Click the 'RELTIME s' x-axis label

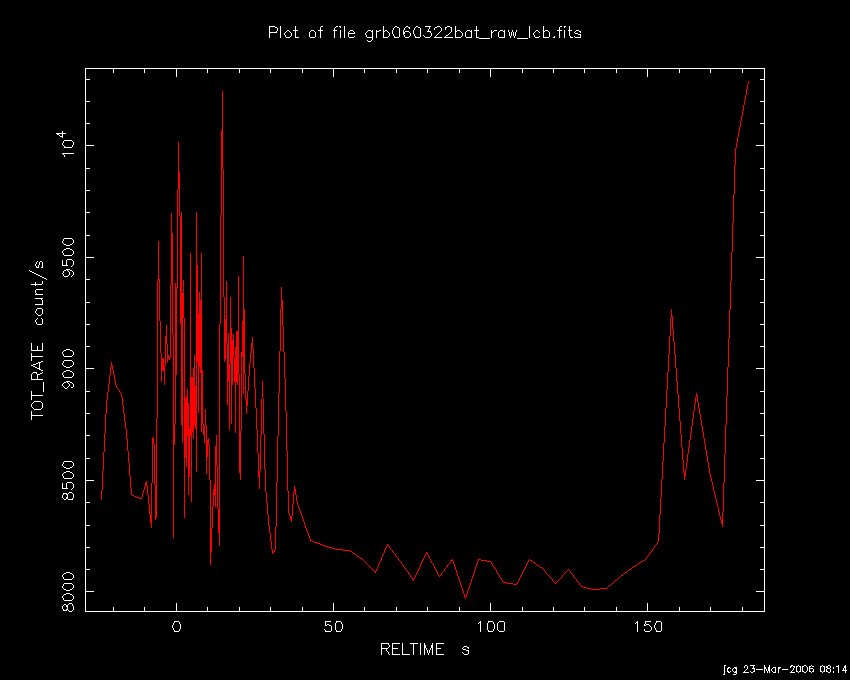[424, 650]
